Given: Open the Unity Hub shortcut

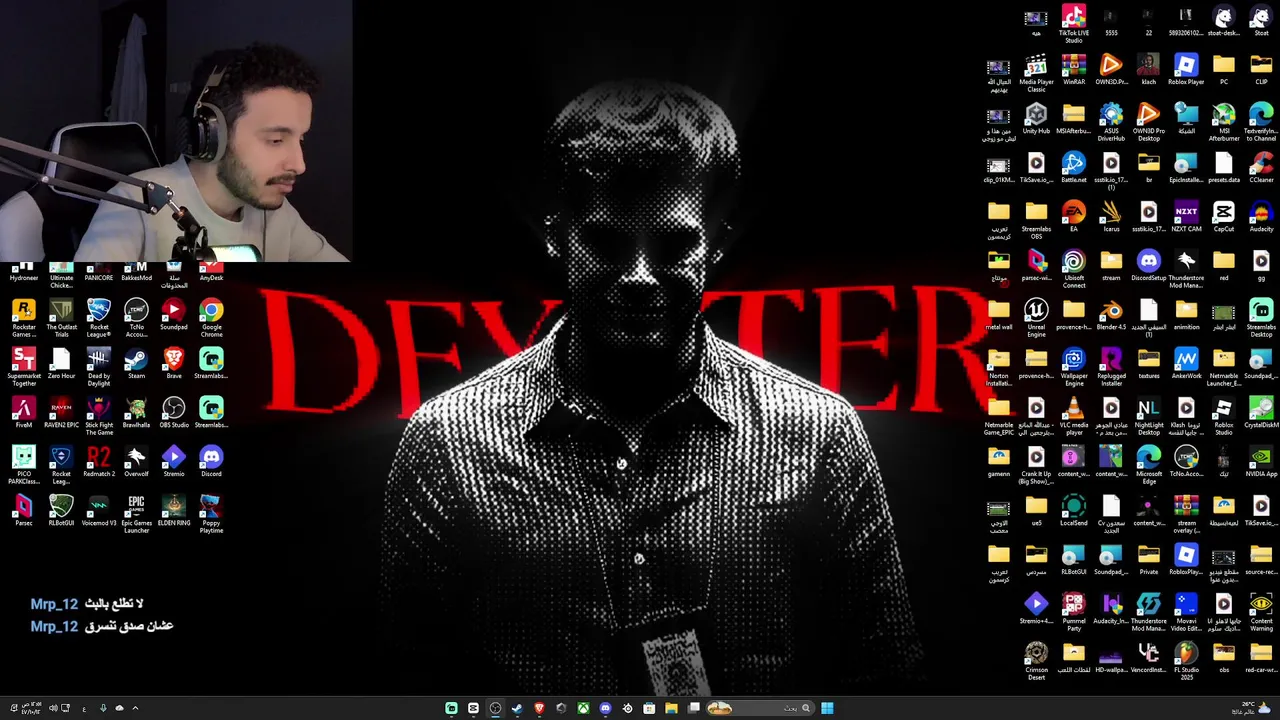Looking at the screenshot, I should point(1036,118).
